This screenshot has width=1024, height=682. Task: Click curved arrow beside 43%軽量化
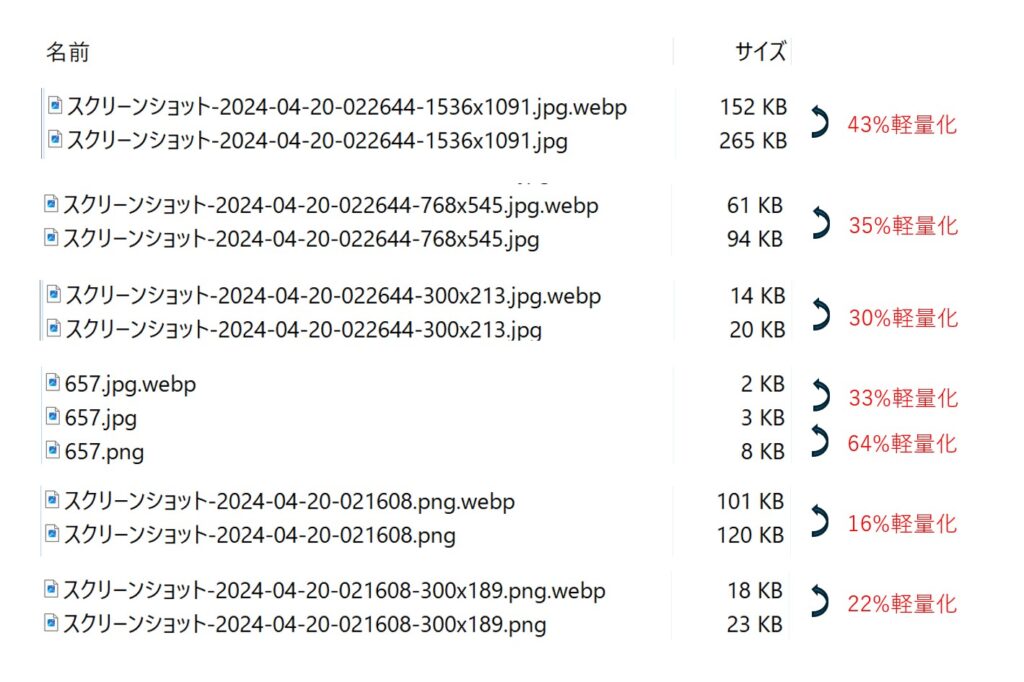pyautogui.click(x=819, y=122)
